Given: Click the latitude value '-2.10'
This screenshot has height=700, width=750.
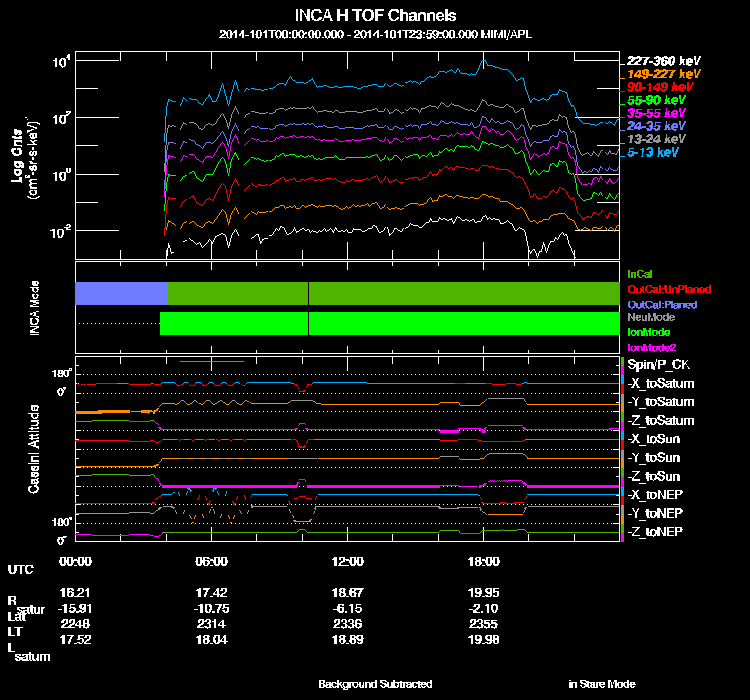Looking at the screenshot, I should coord(484,609).
